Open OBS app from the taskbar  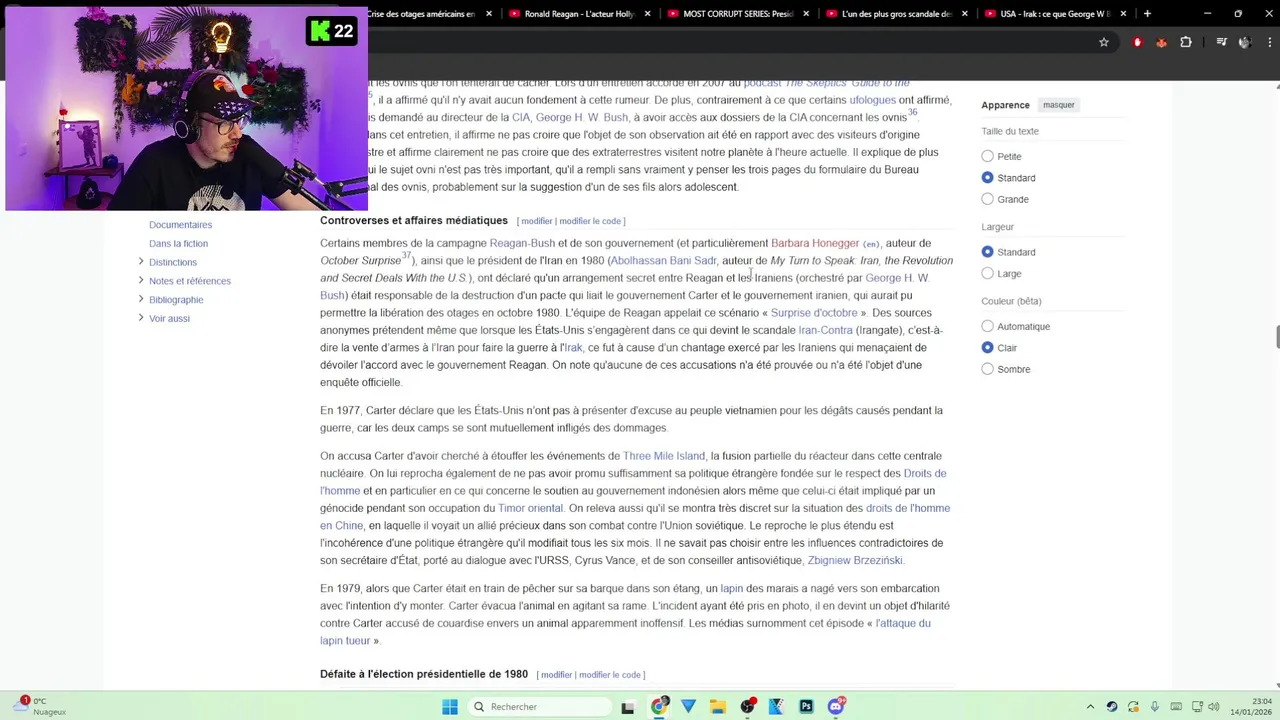[x=747, y=707]
